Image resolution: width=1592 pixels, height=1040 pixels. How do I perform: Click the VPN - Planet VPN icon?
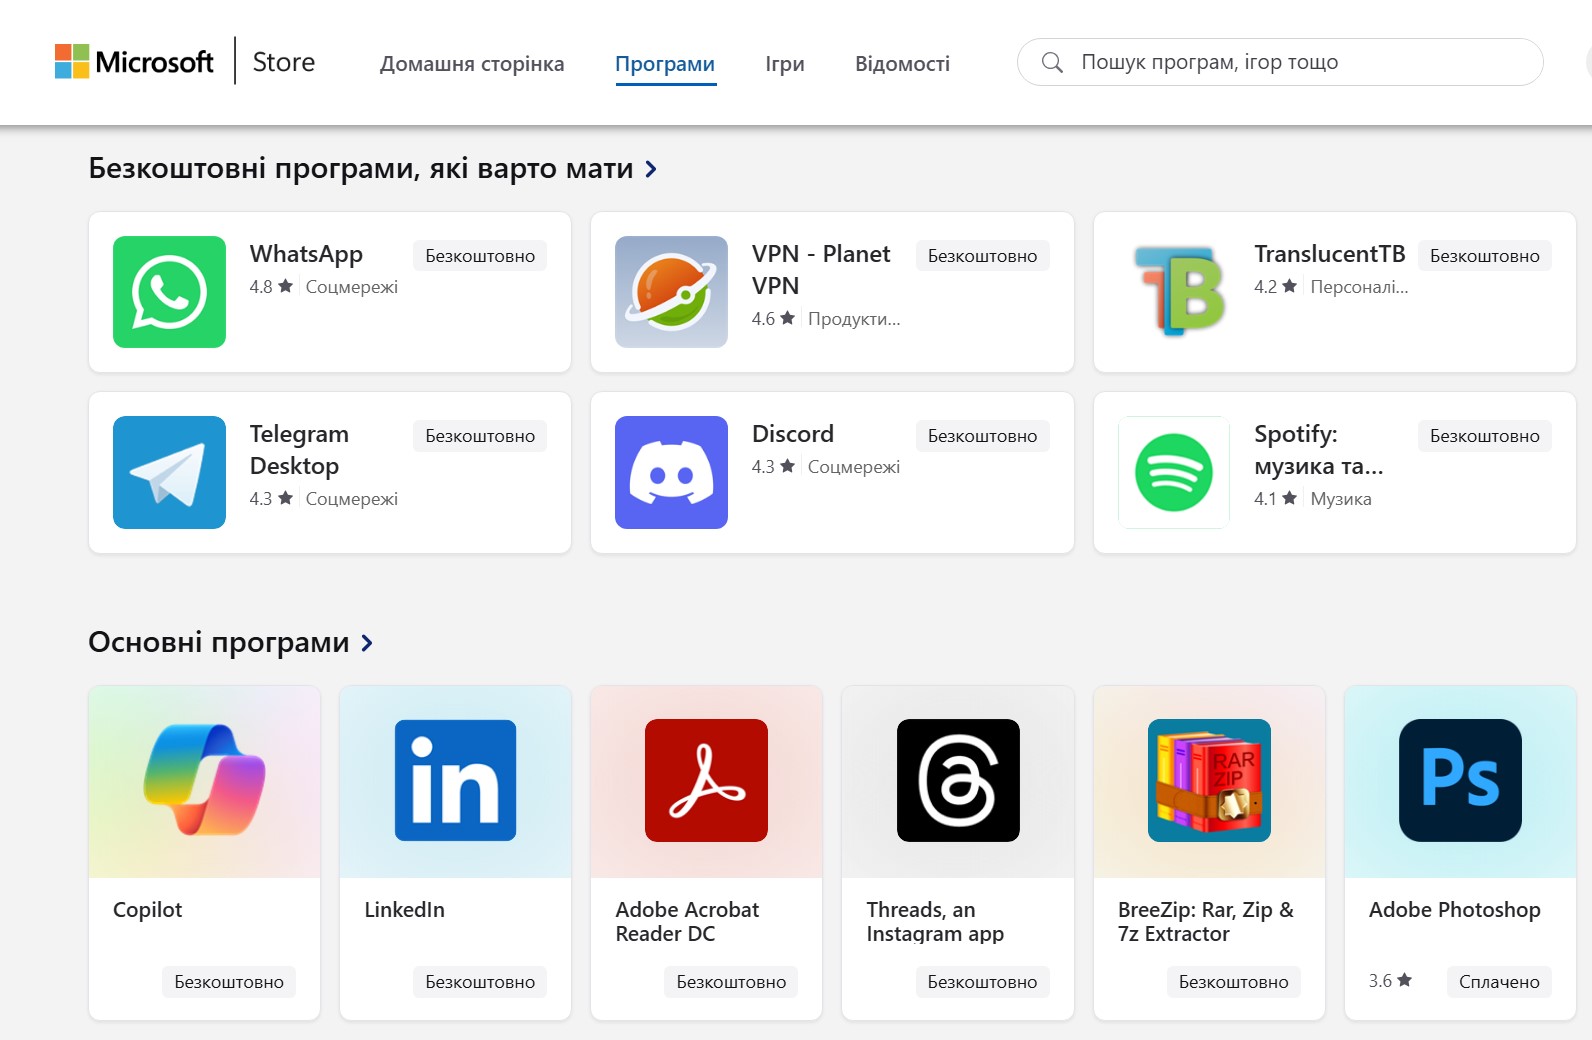pyautogui.click(x=670, y=291)
